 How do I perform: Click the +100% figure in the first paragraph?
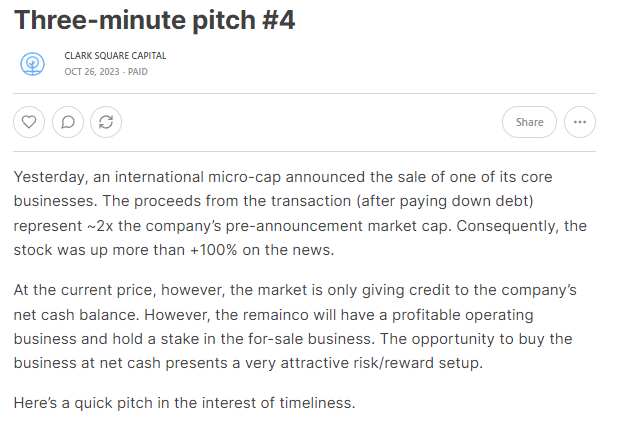pos(214,250)
